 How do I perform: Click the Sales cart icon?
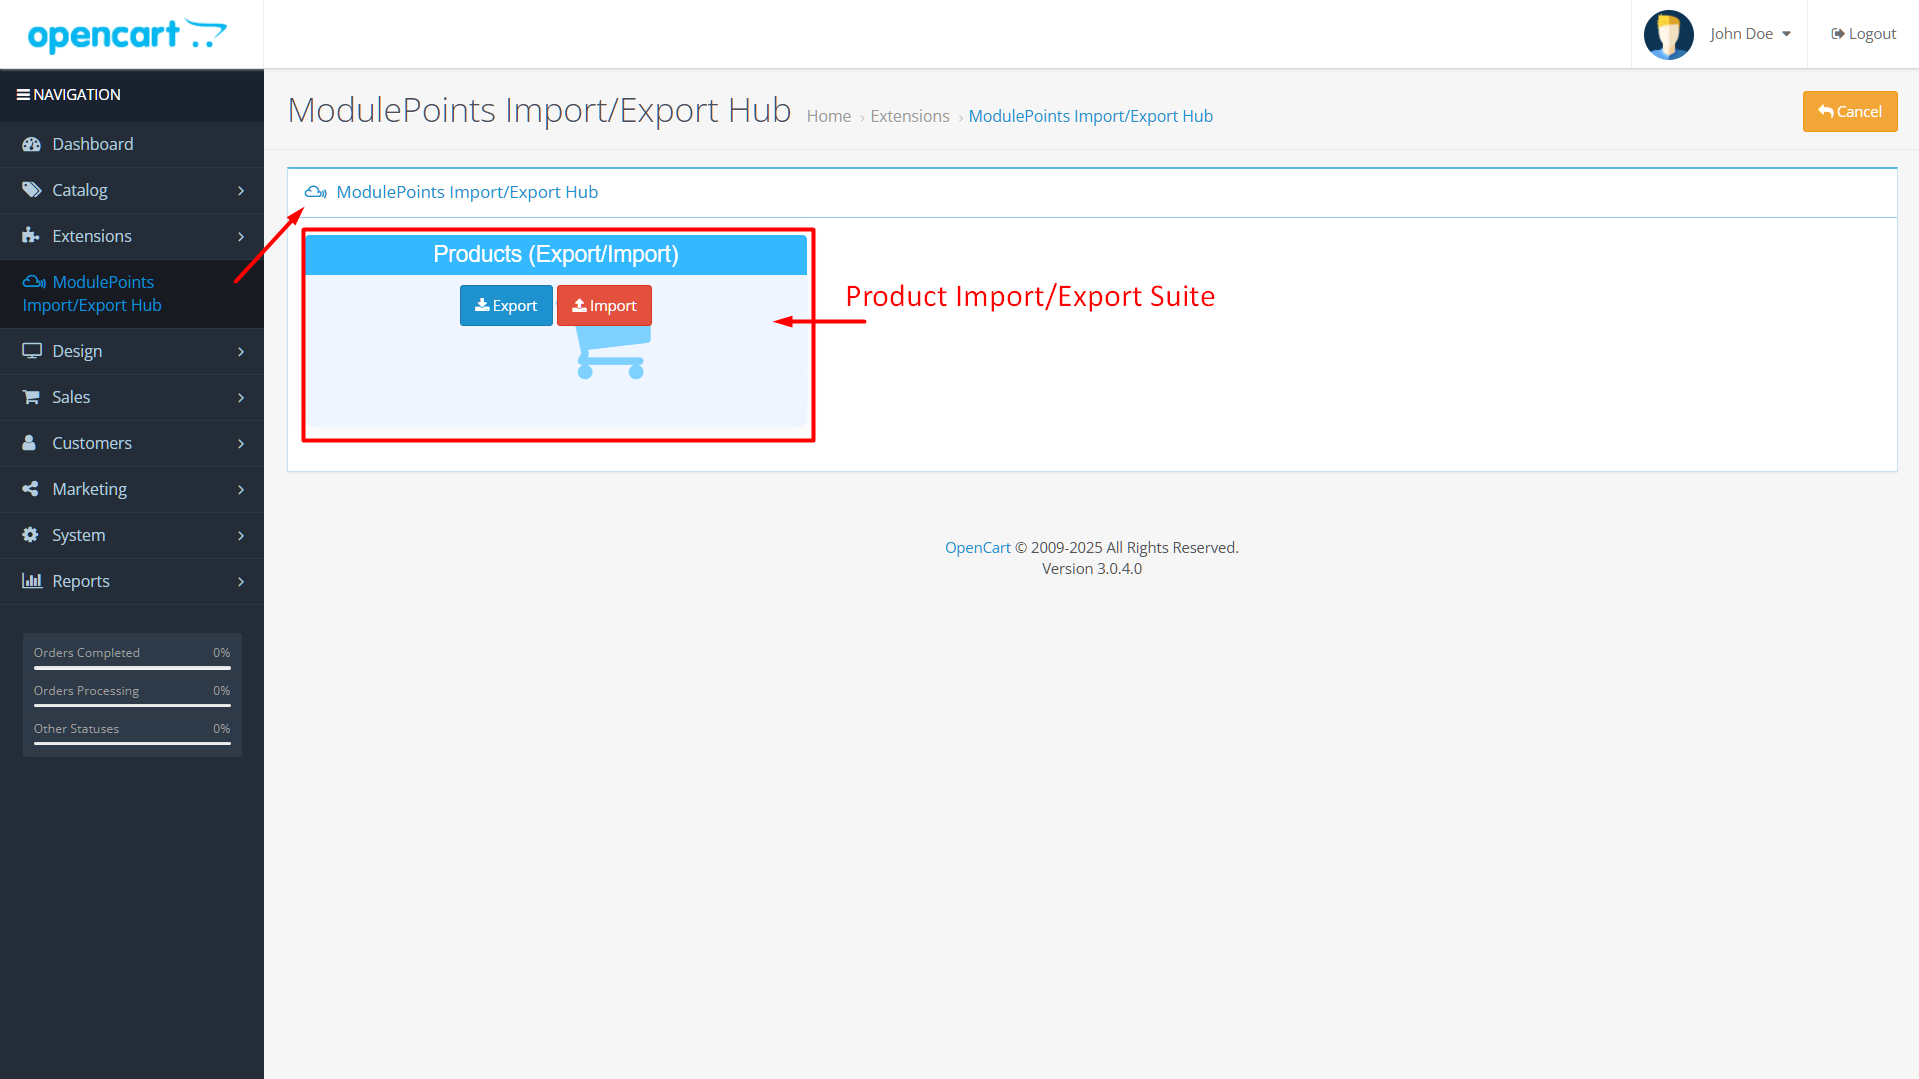click(31, 397)
